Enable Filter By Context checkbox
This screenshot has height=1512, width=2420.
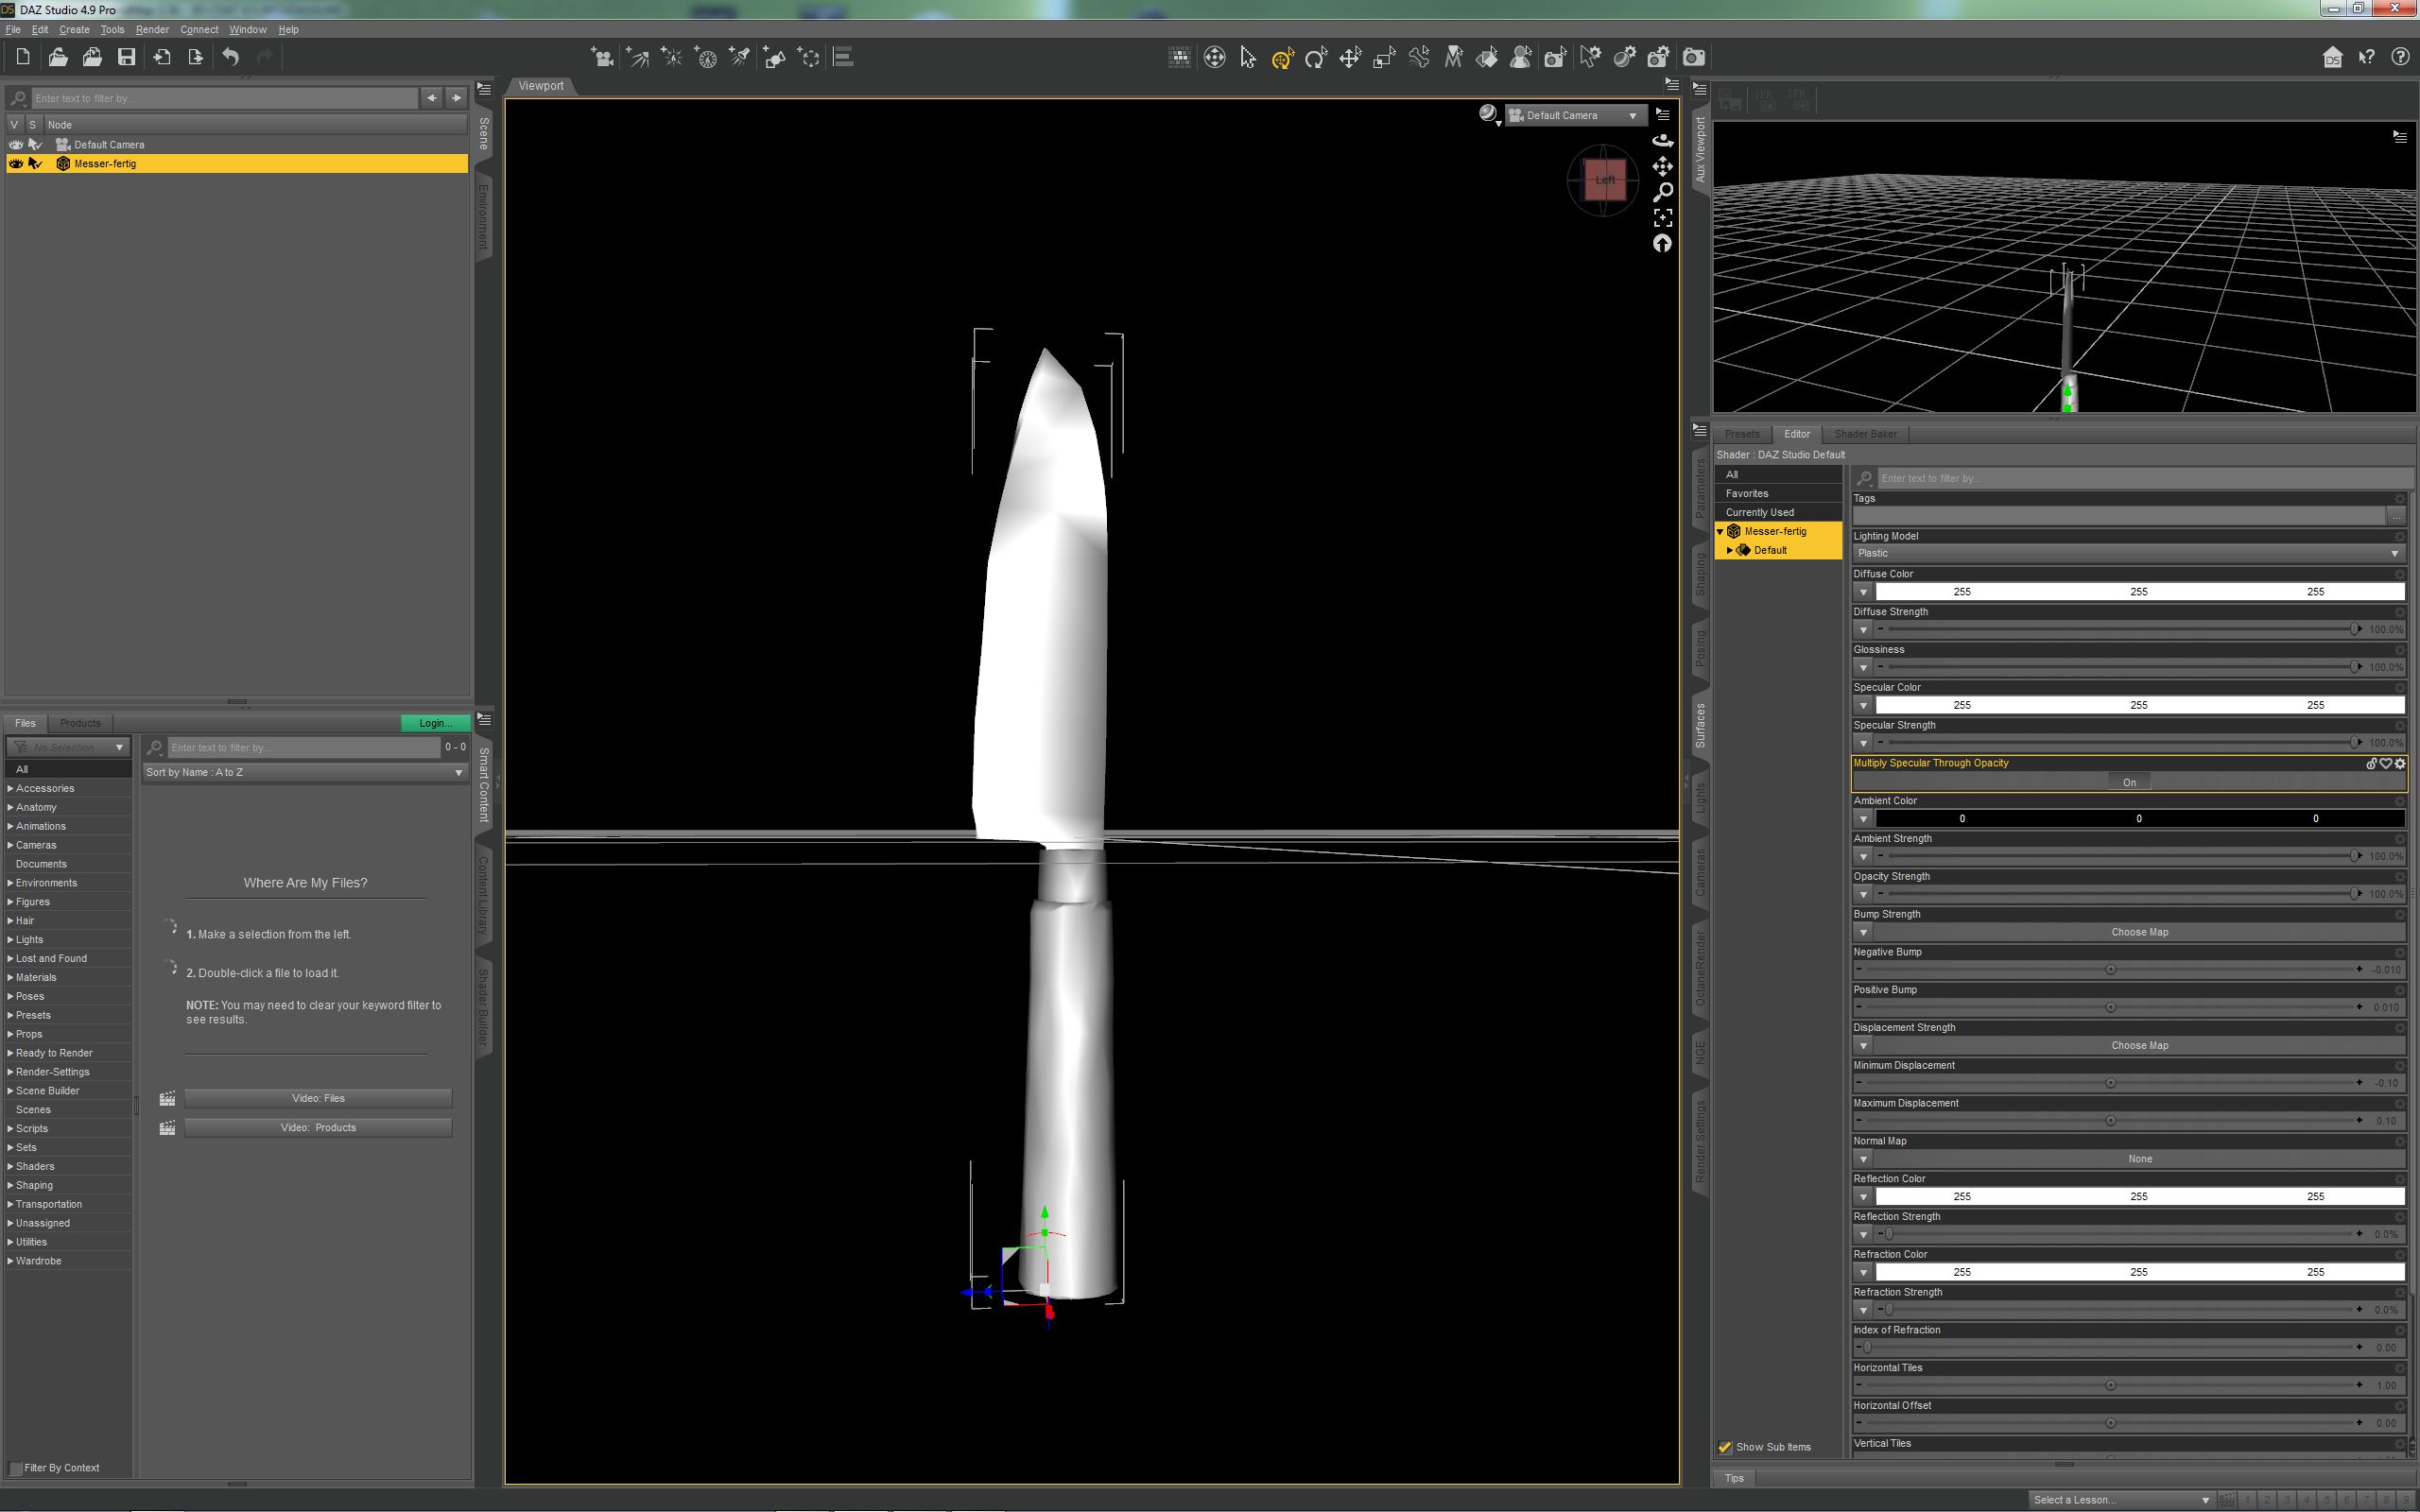(x=15, y=1468)
